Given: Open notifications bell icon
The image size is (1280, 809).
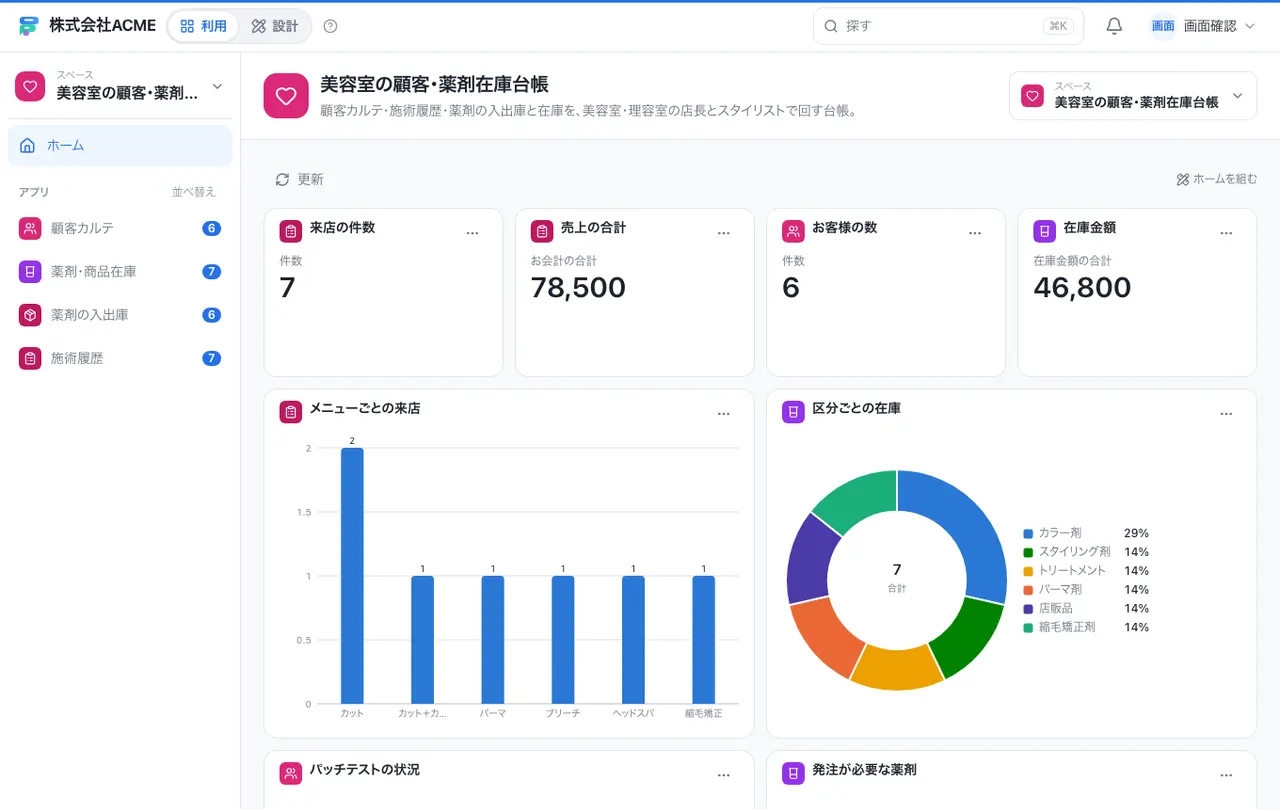Looking at the screenshot, I should tap(1114, 26).
